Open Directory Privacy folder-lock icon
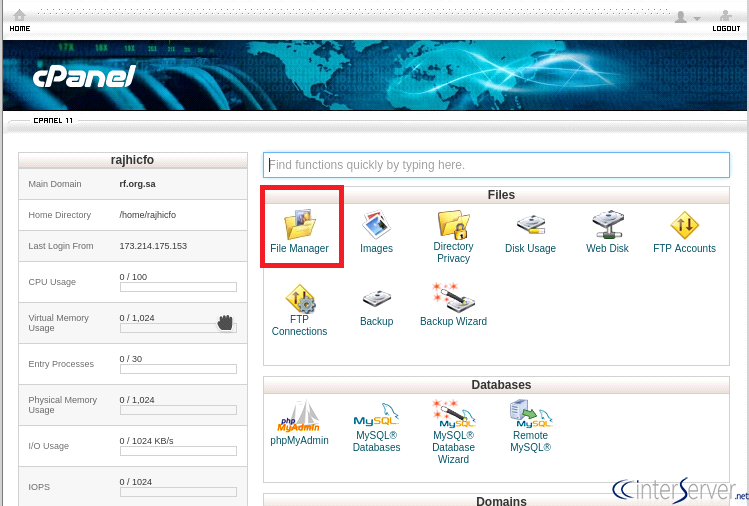The image size is (749, 506). (453, 224)
